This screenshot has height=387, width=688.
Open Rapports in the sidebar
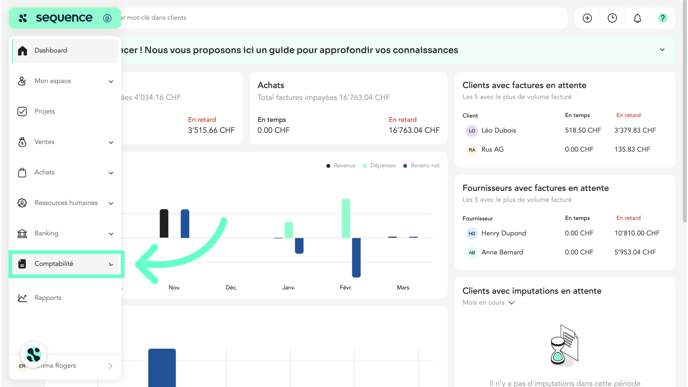(65, 298)
